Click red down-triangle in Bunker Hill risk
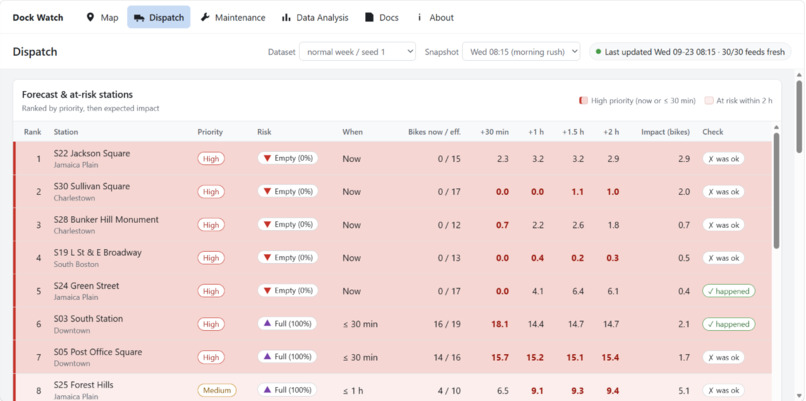806x401 pixels. (267, 224)
